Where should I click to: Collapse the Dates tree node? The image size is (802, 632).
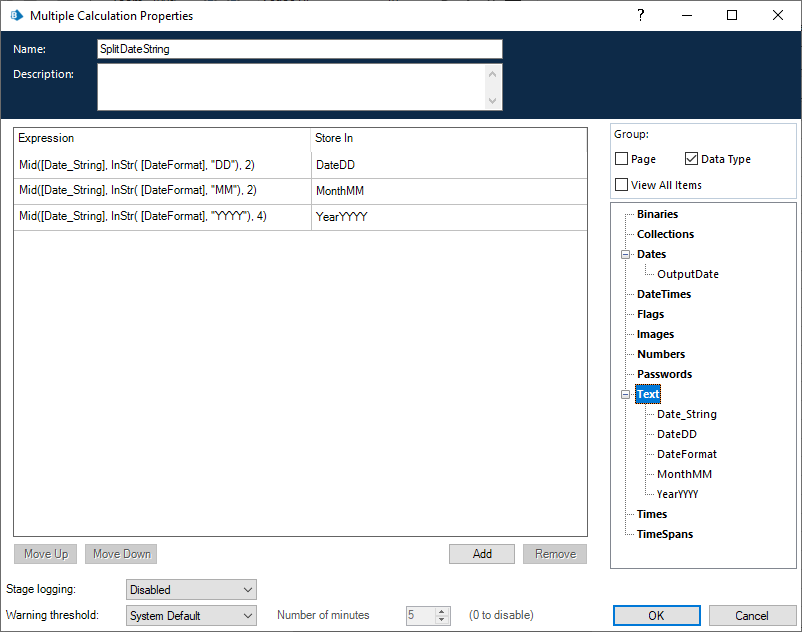coord(626,254)
